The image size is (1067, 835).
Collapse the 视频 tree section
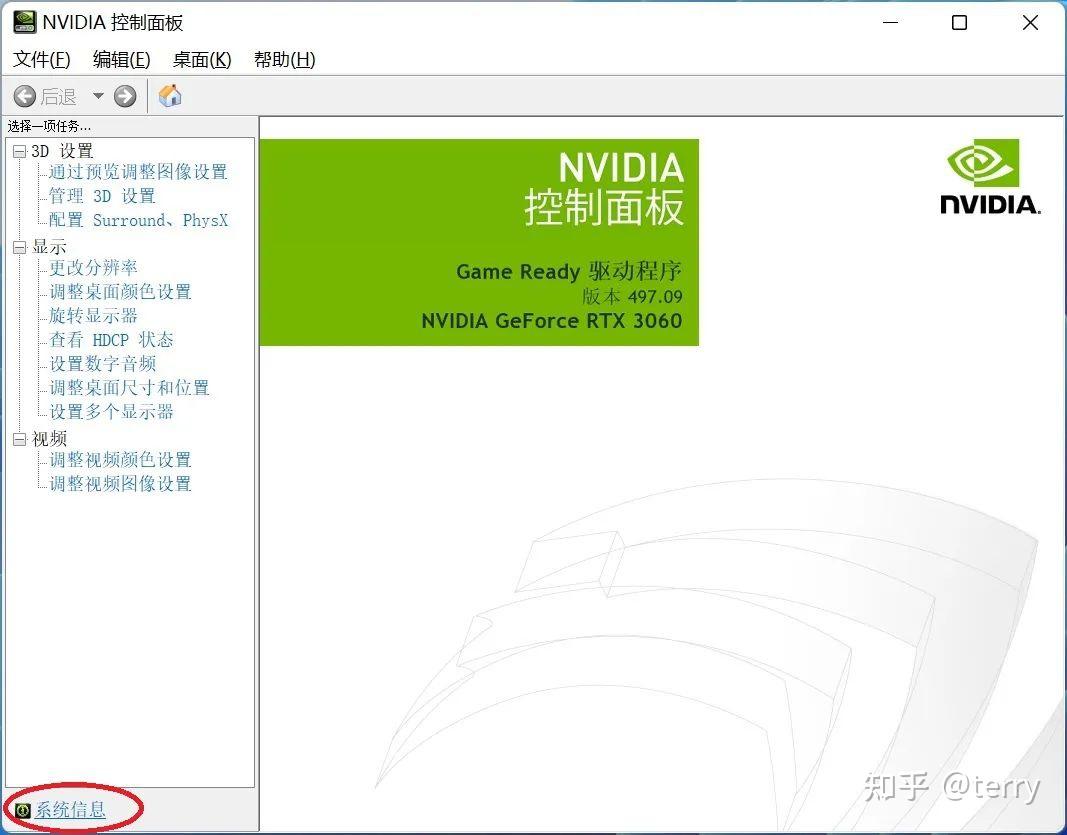[20, 438]
